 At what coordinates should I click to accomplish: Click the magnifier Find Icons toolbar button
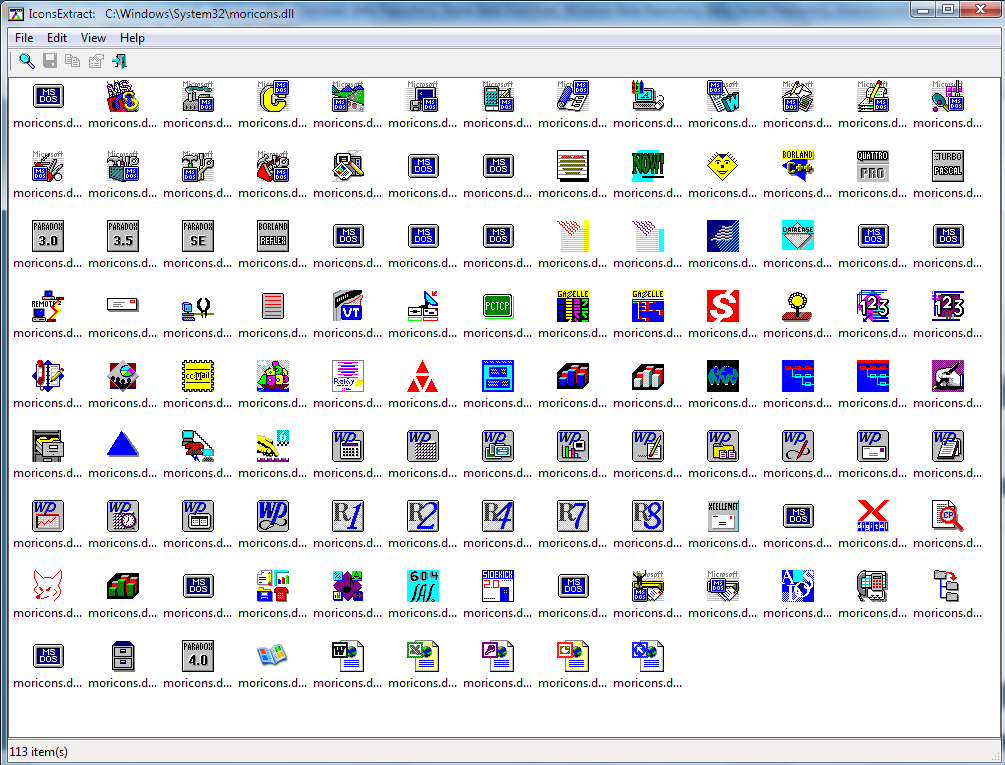click(26, 60)
